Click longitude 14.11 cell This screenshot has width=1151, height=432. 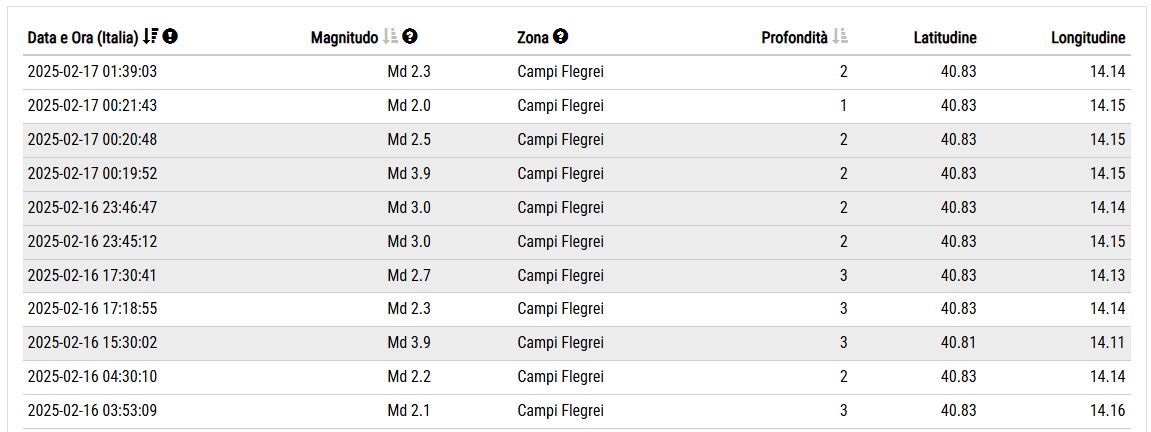[x=1107, y=343]
